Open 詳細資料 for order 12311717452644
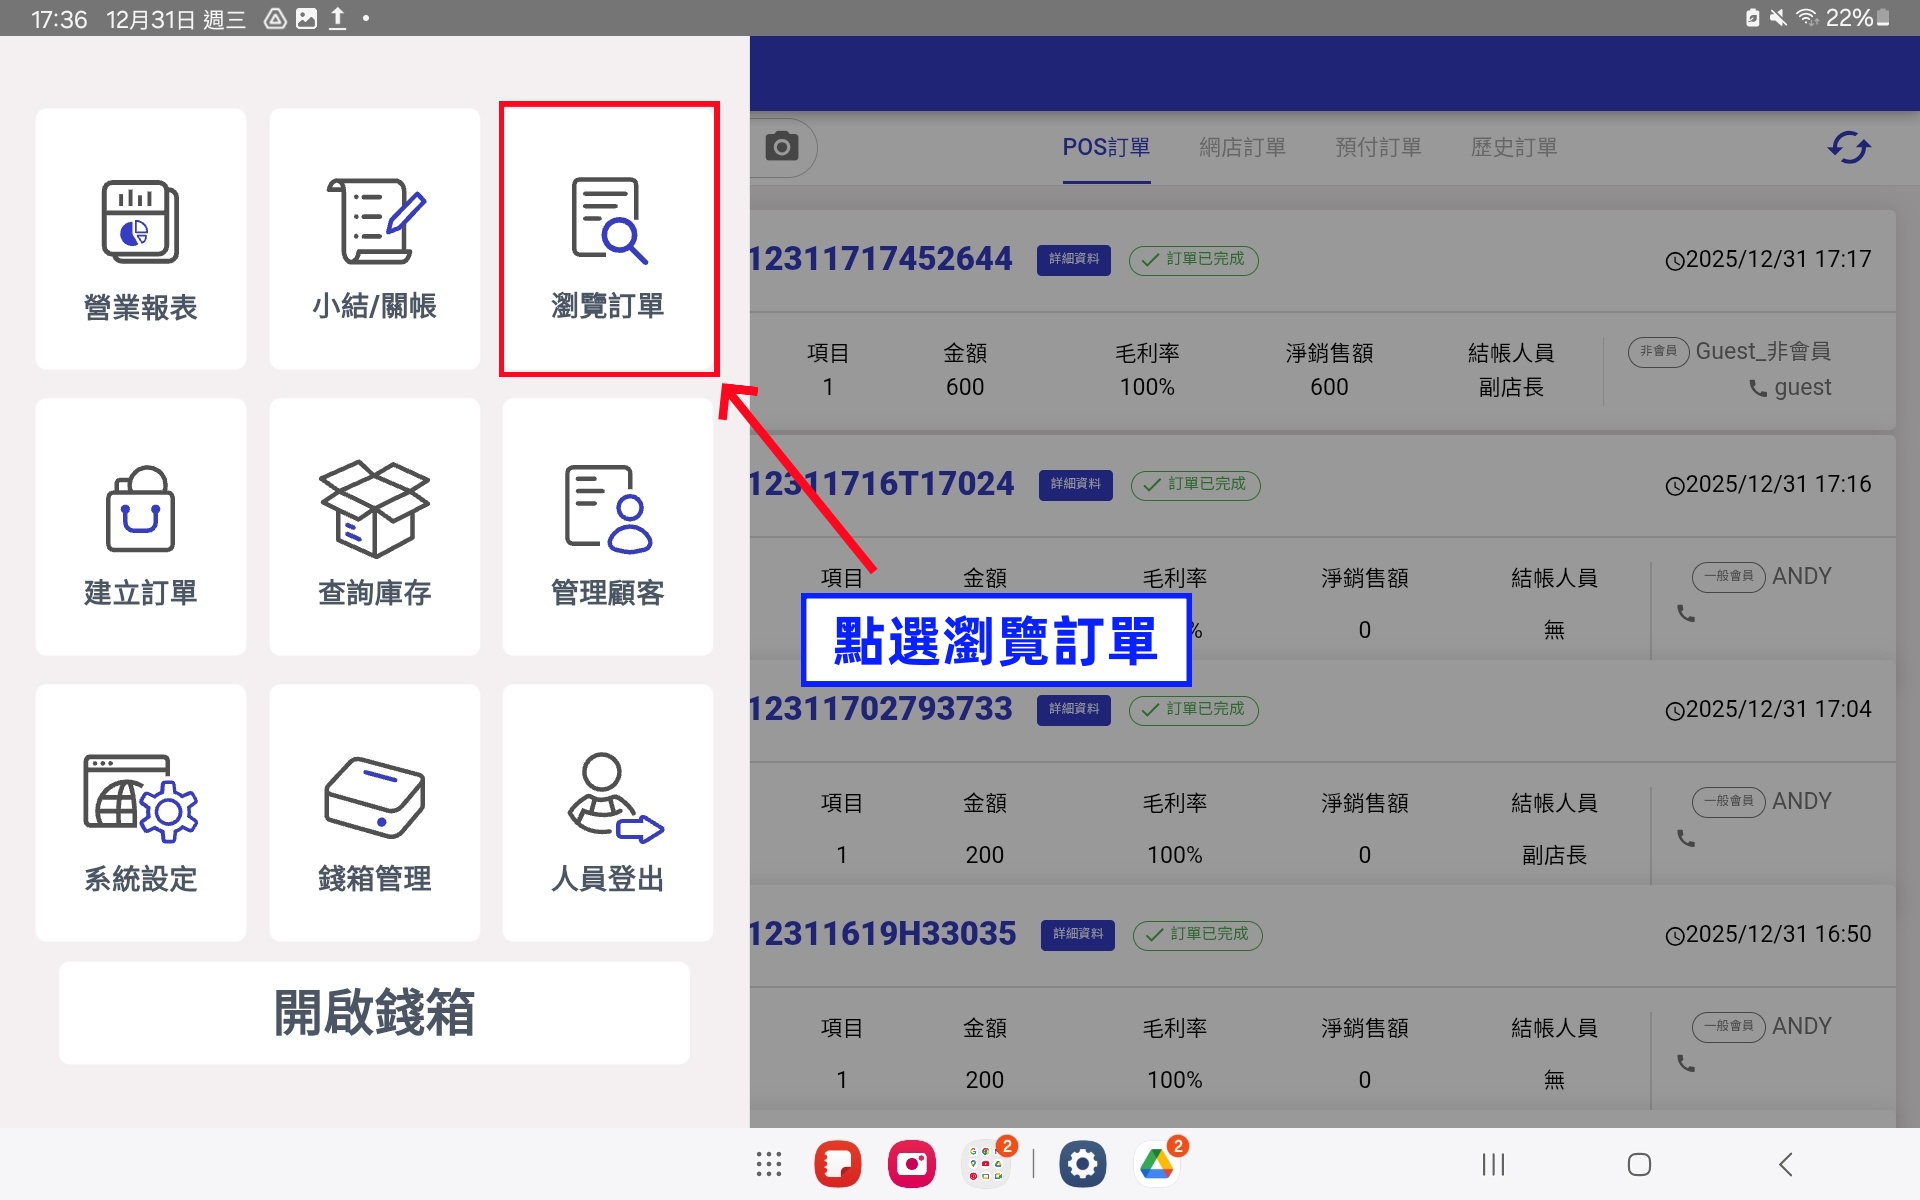The width and height of the screenshot is (1920, 1200). (1074, 260)
